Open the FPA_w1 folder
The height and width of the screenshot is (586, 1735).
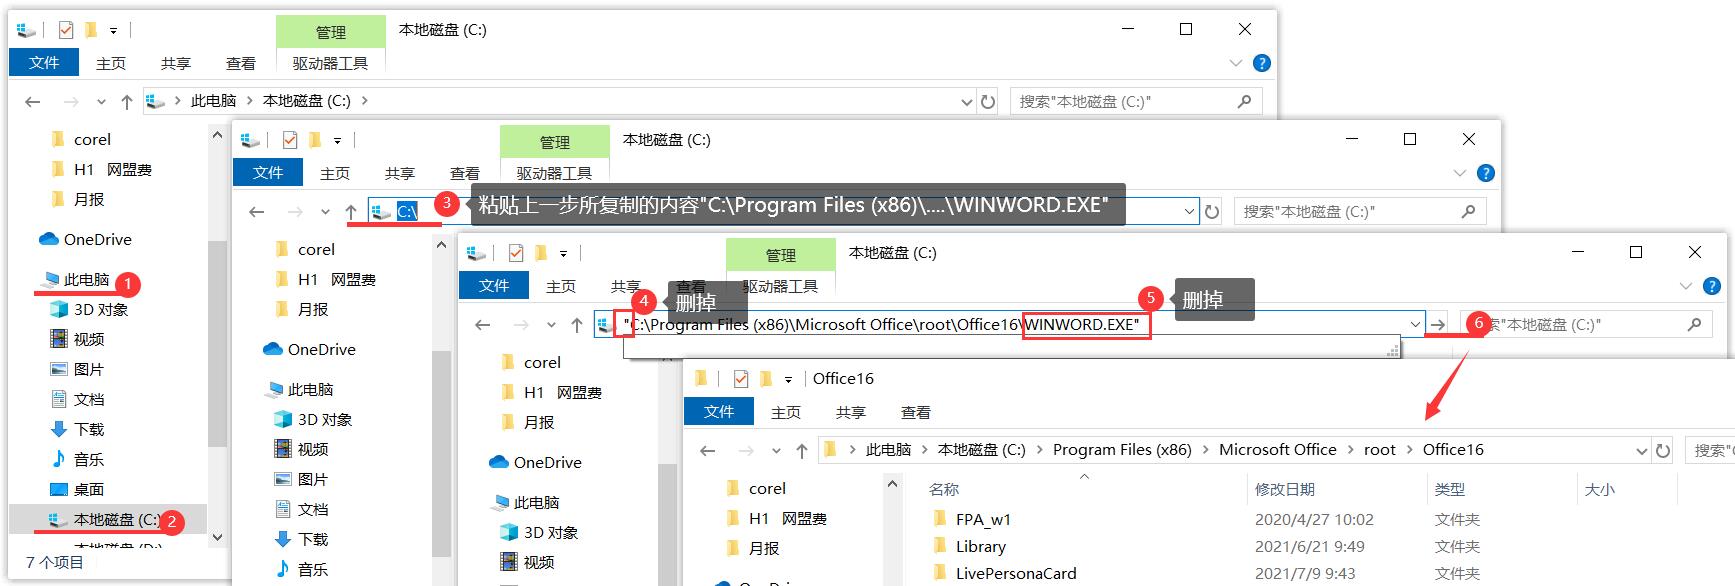(x=982, y=519)
